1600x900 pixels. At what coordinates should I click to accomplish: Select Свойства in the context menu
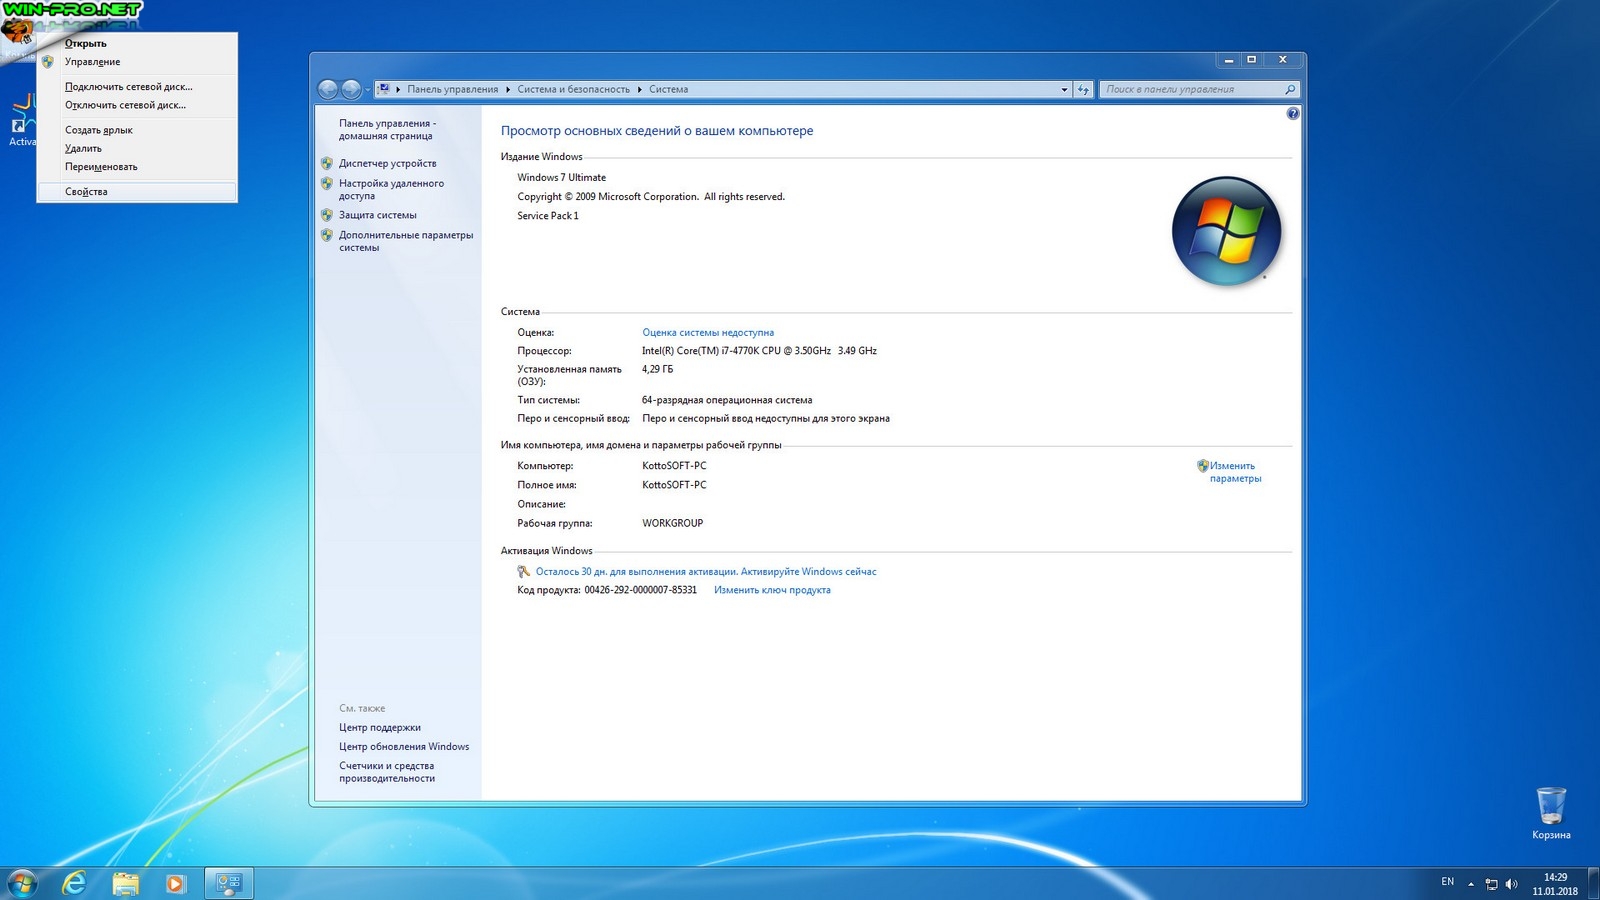click(86, 192)
